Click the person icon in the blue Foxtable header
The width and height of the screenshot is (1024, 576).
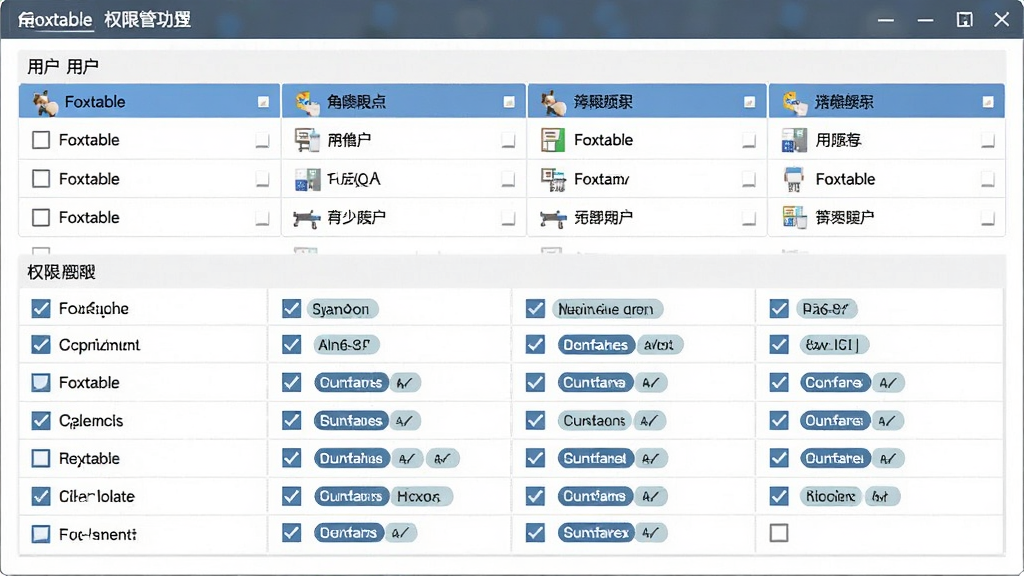[45, 103]
